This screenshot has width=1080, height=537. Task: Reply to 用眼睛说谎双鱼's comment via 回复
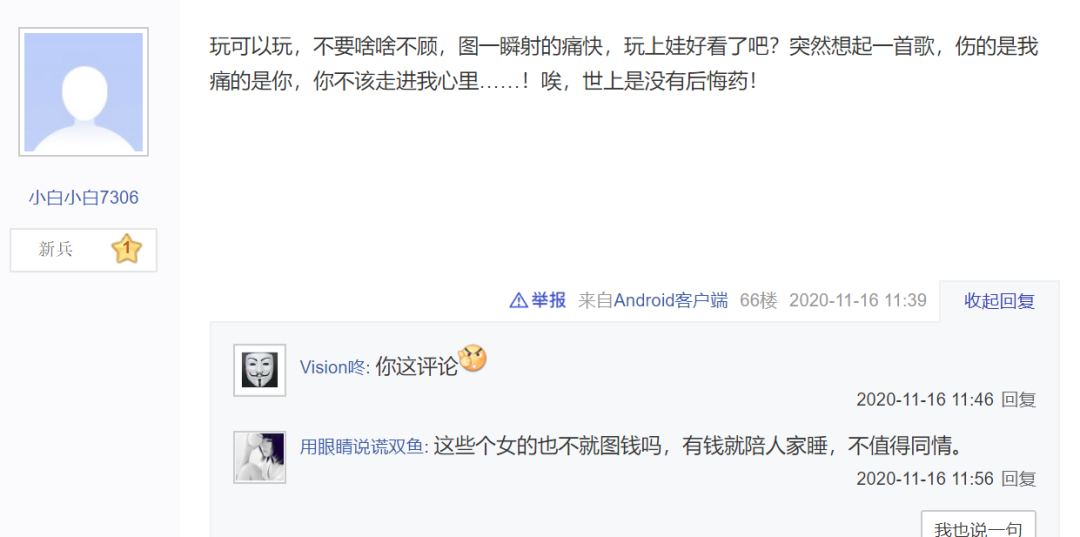tap(1019, 479)
